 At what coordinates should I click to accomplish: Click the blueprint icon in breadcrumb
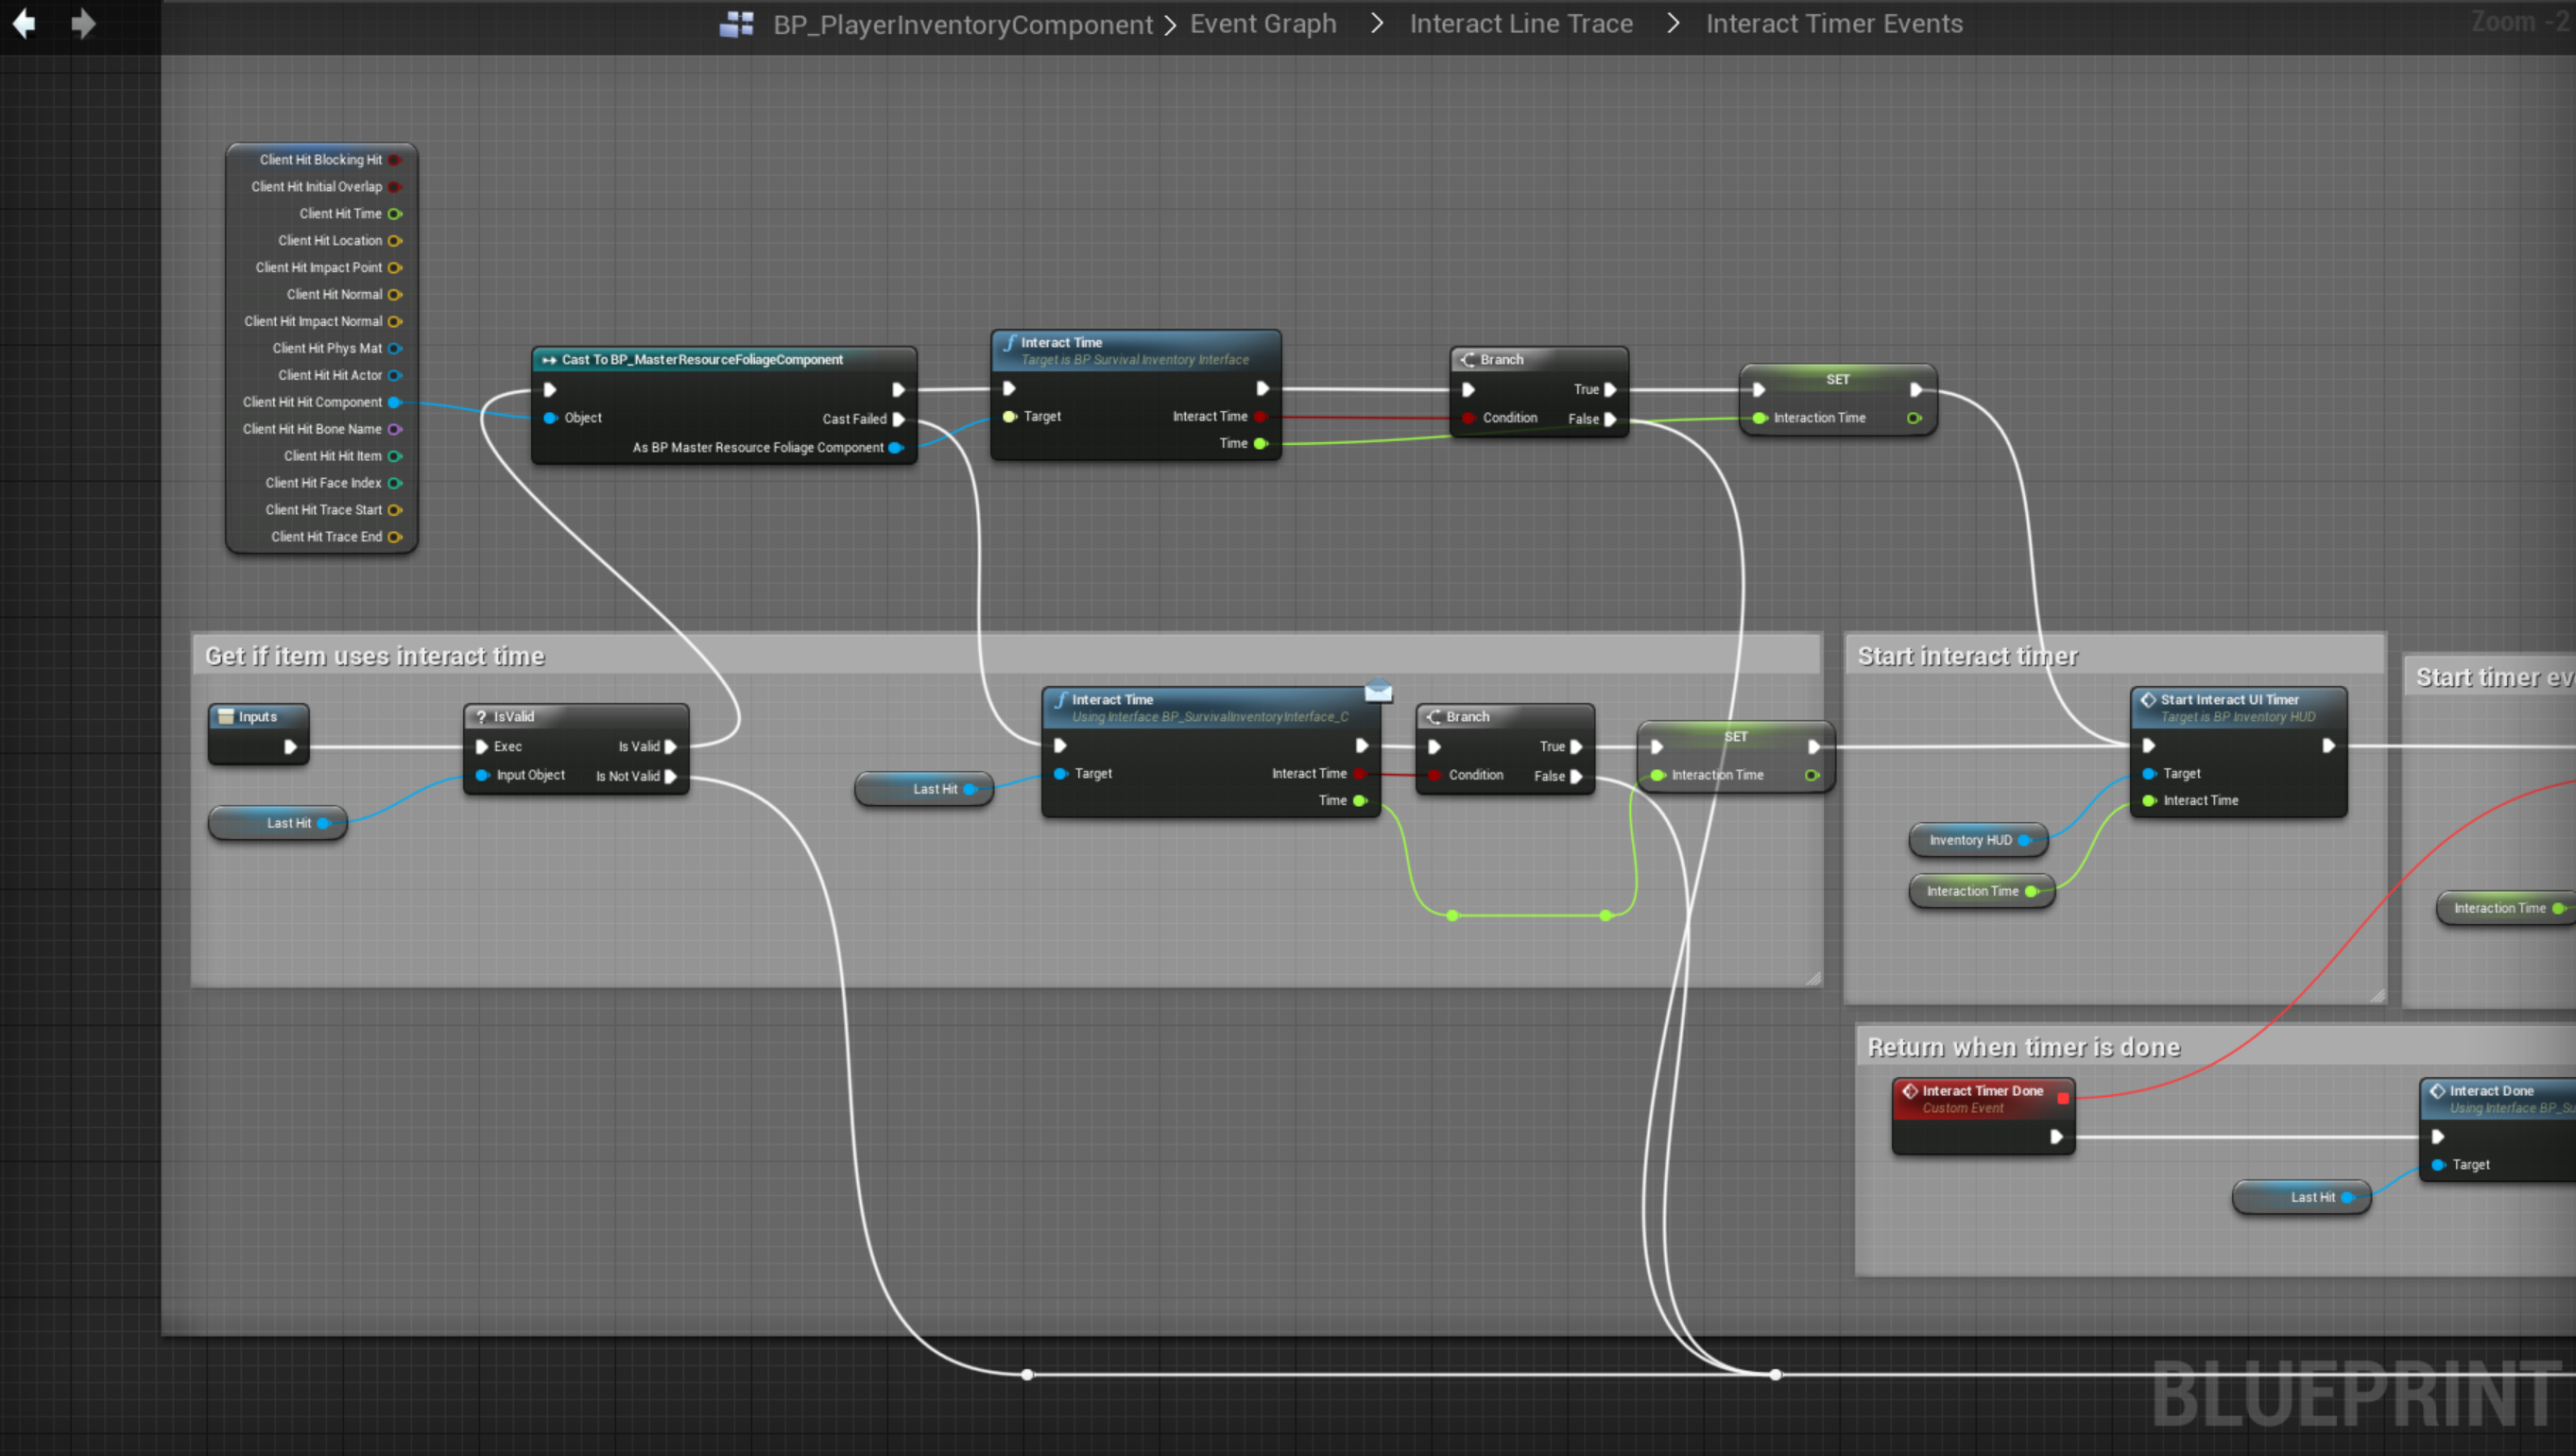737,24
